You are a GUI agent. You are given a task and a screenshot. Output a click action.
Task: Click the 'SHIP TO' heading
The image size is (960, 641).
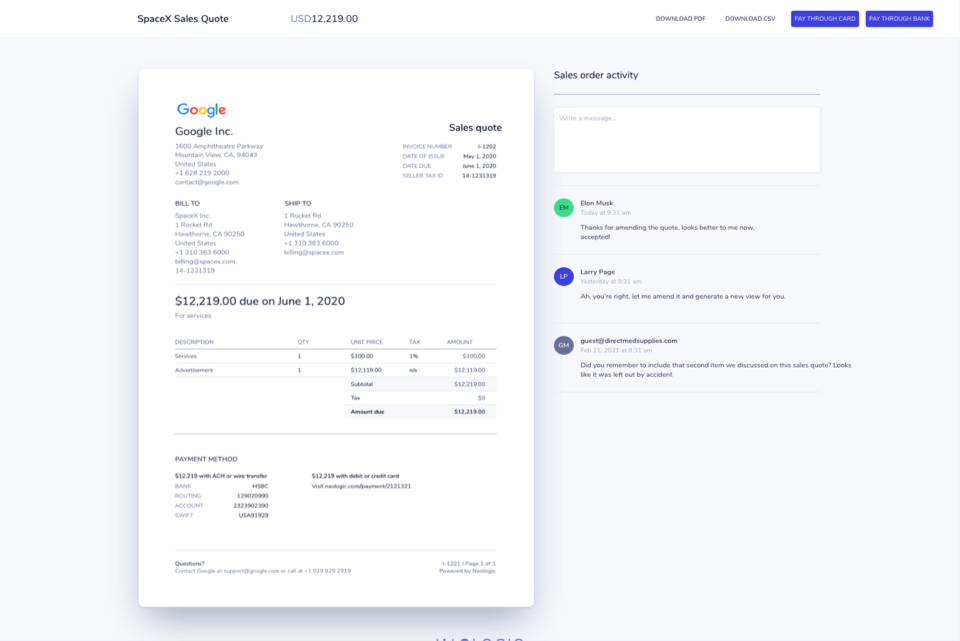coord(298,204)
